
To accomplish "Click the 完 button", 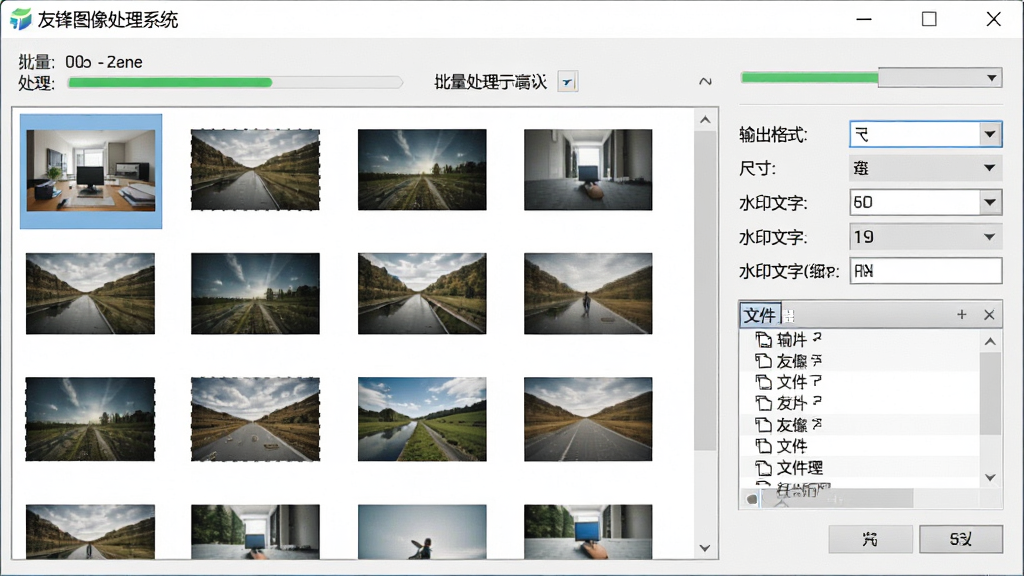I will coord(870,539).
